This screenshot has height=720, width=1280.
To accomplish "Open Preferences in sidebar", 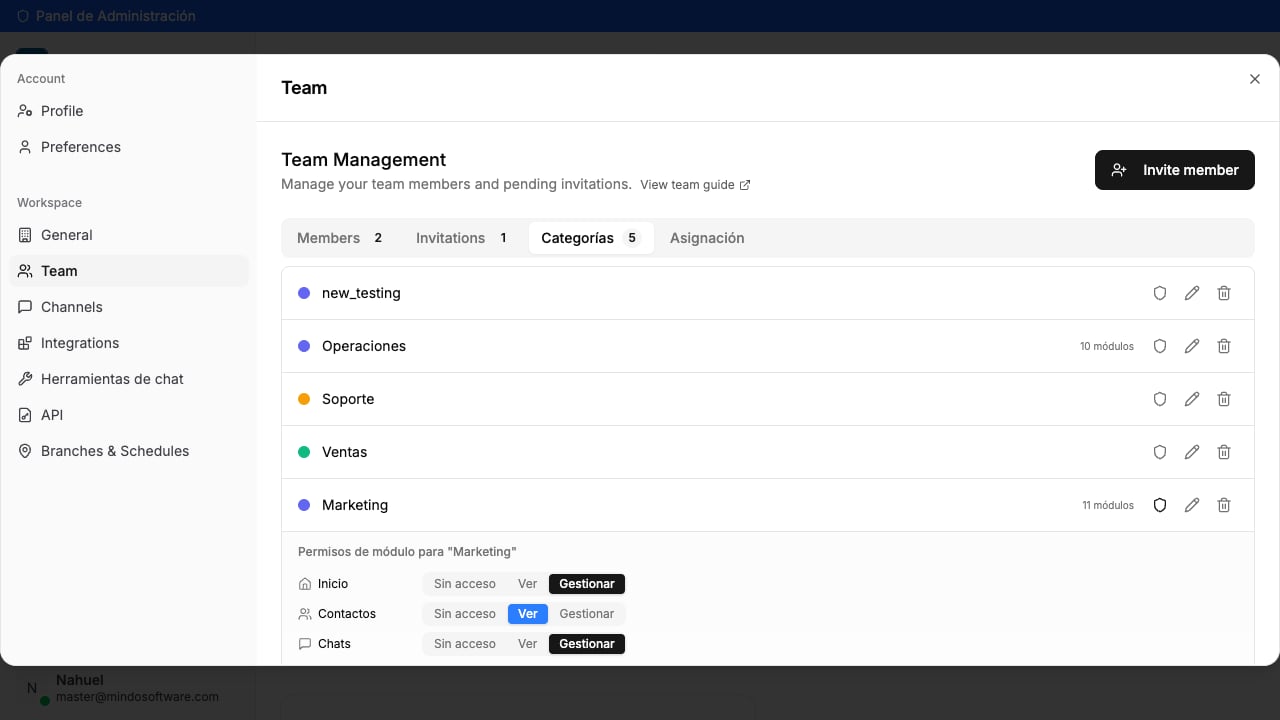I will [x=129, y=147].
